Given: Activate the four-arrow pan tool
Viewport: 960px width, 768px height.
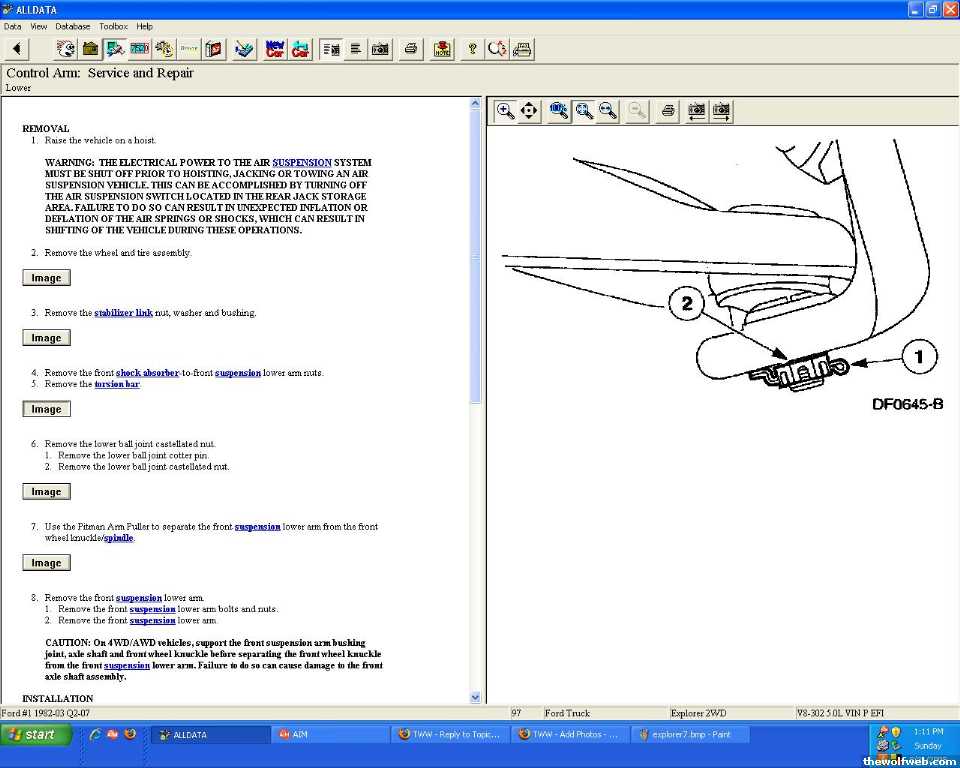Looking at the screenshot, I should (x=530, y=111).
